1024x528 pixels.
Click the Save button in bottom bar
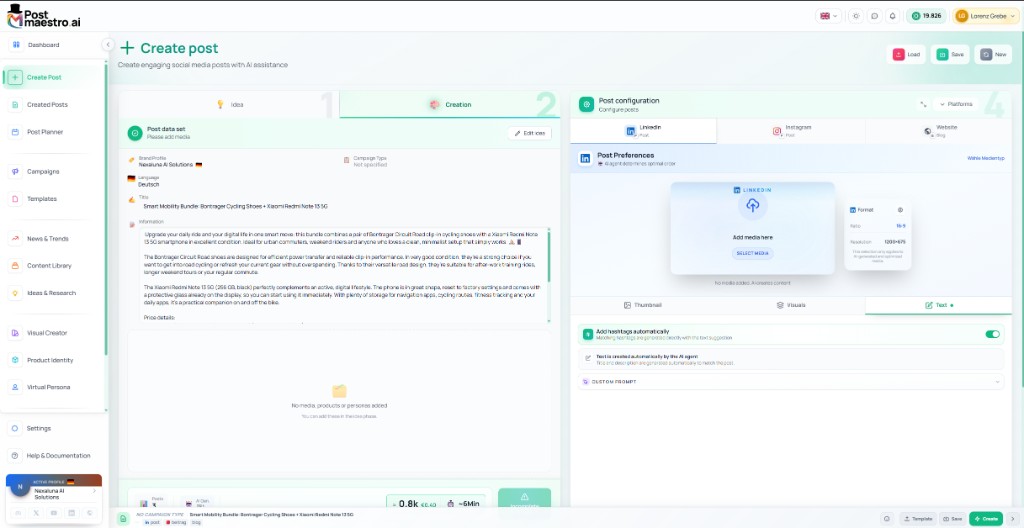[x=952, y=519]
